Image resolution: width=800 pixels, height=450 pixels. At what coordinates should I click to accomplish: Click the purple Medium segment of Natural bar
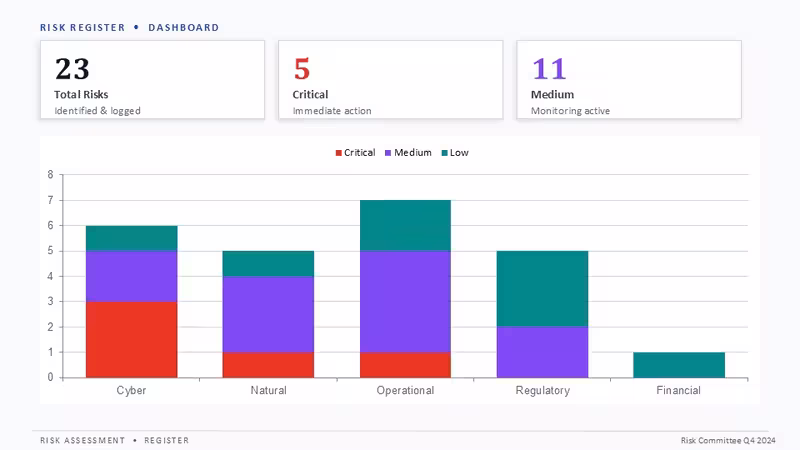coord(268,314)
